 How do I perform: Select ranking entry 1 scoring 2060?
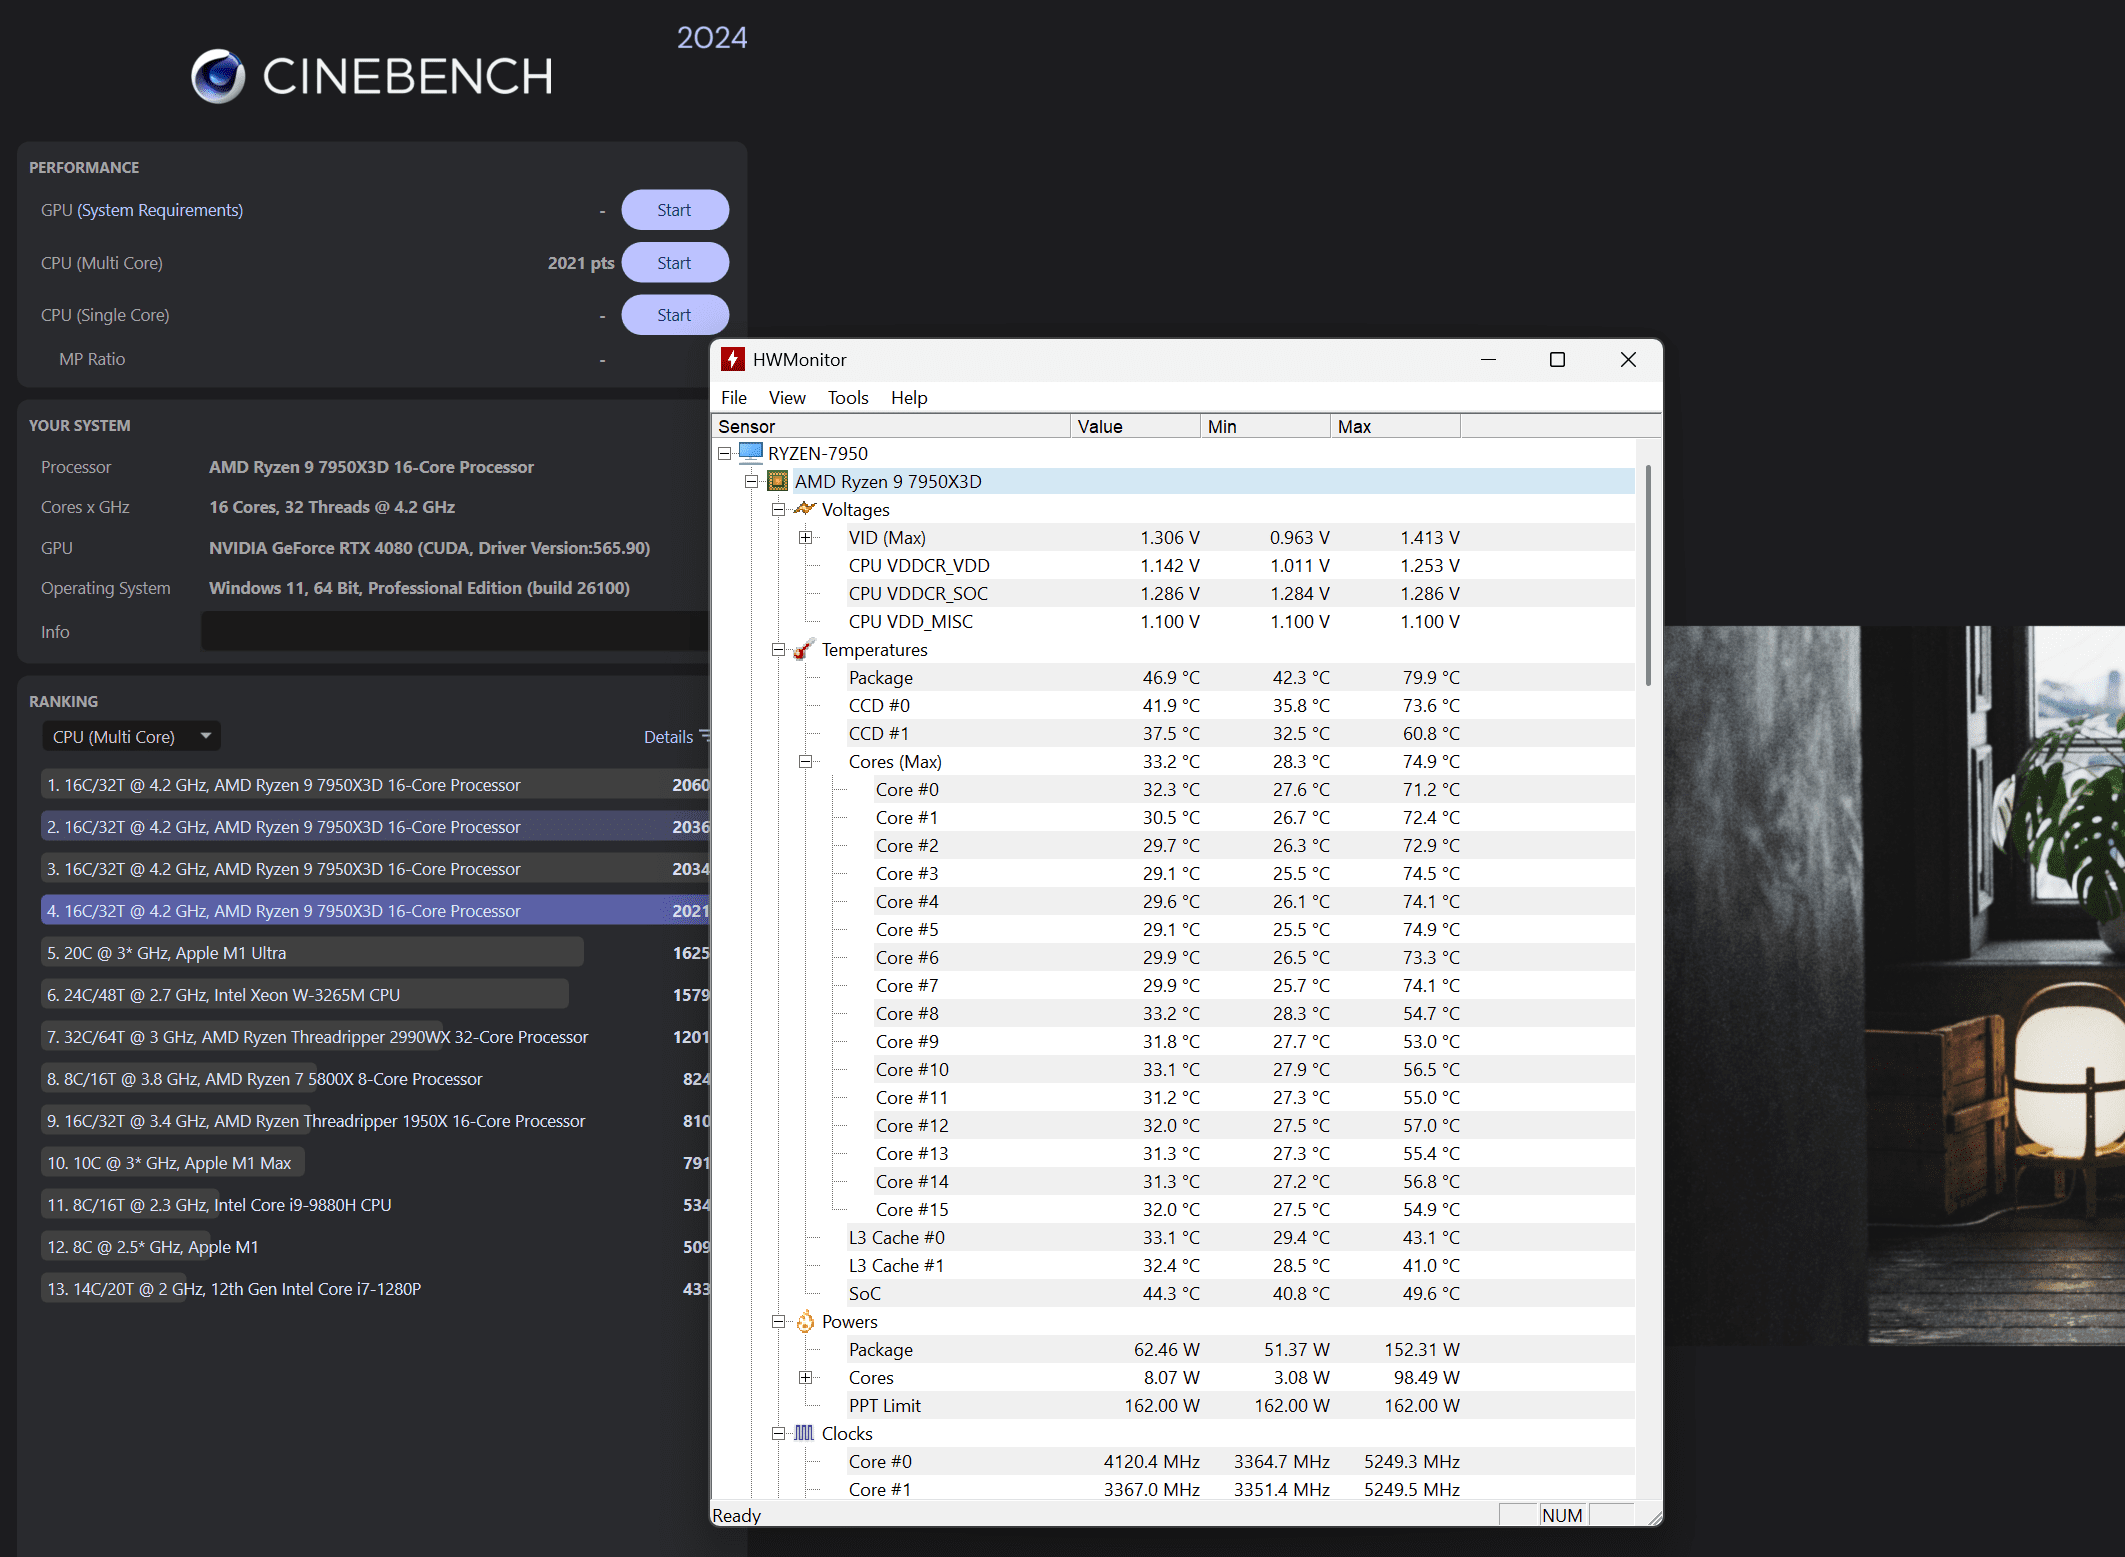375,785
